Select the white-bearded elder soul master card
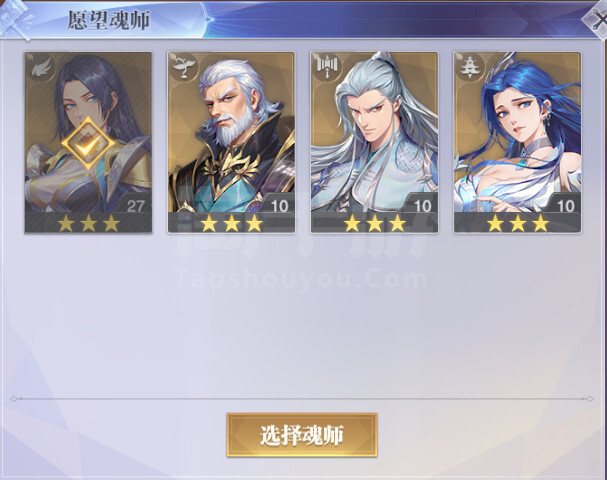 pos(231,142)
